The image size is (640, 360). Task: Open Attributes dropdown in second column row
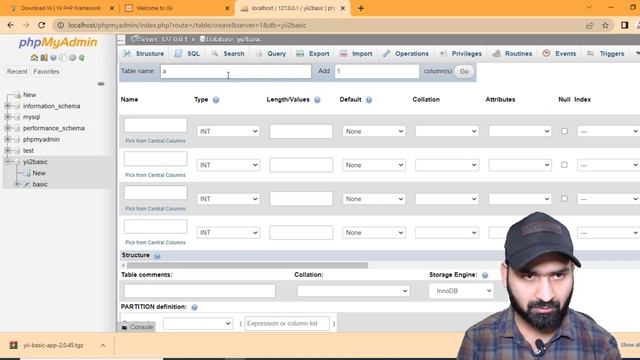(520, 165)
